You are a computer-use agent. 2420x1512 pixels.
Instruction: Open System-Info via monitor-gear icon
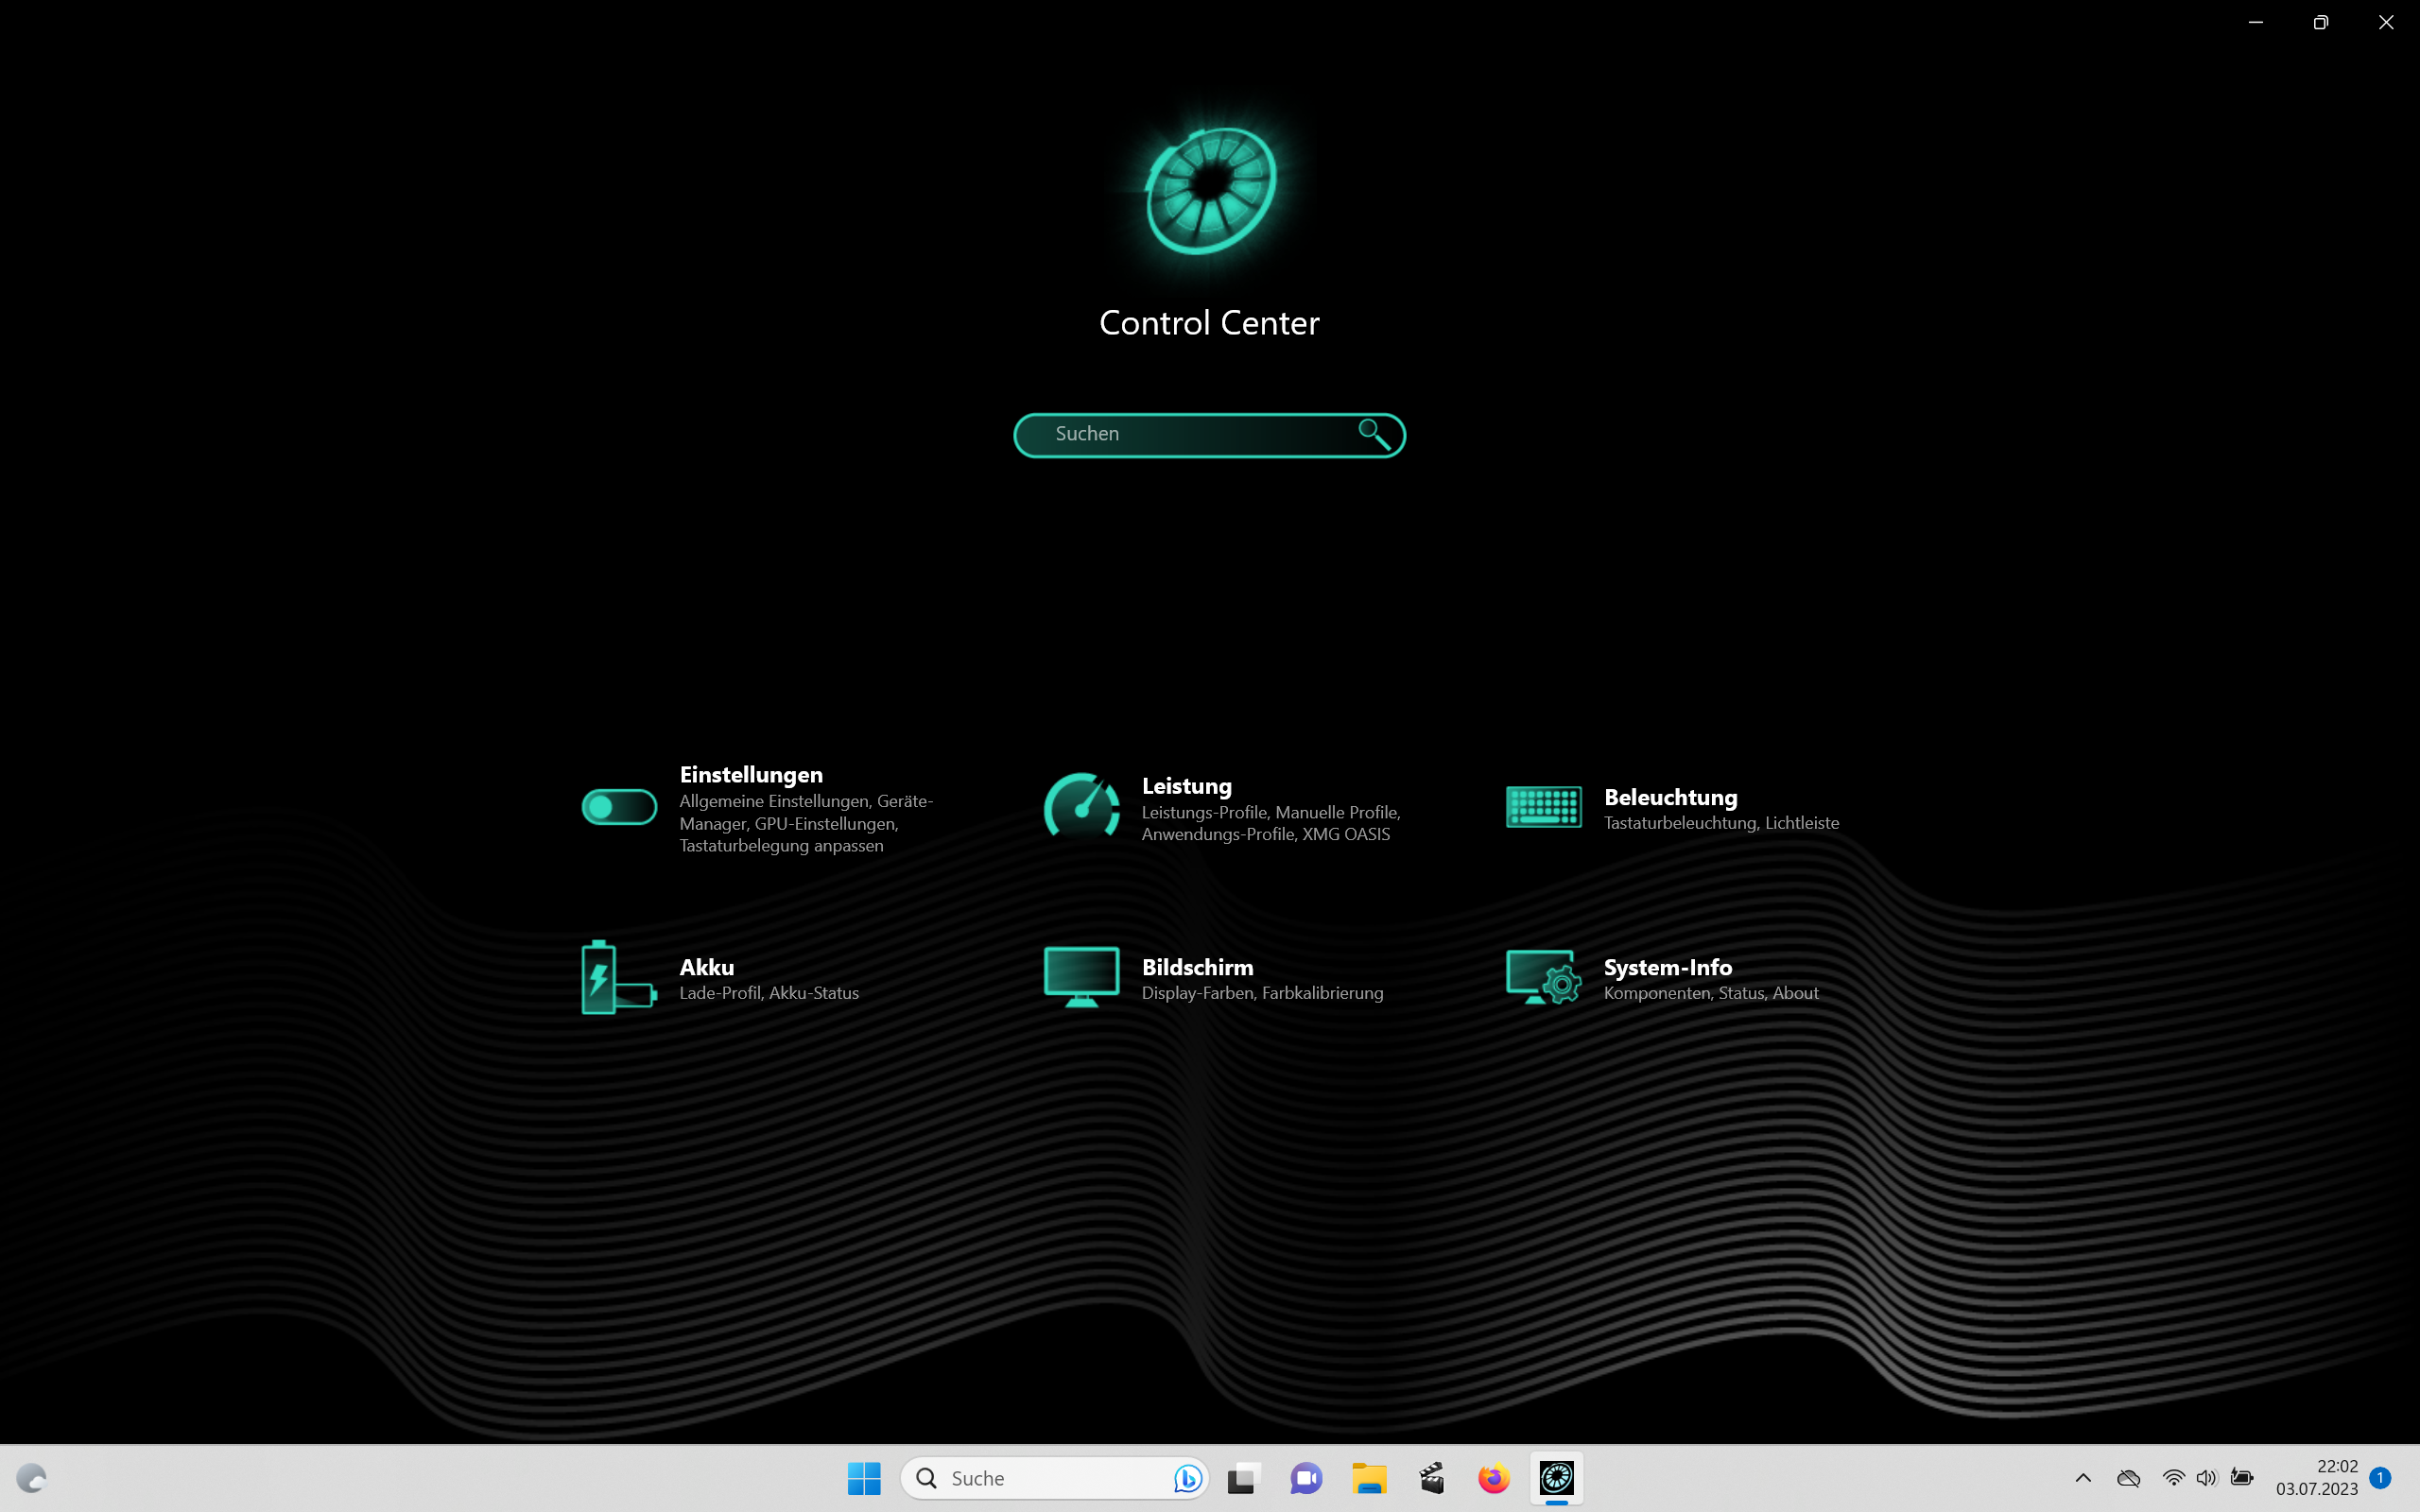pyautogui.click(x=1543, y=977)
